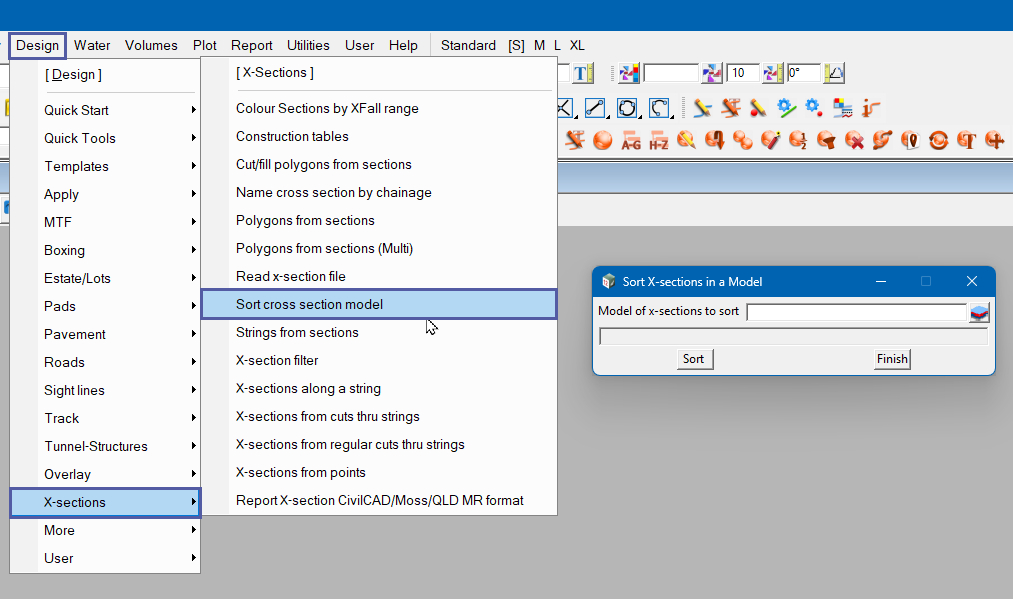Click the text size field showing 10
Viewport: 1013px width, 599px height.
pyautogui.click(x=743, y=73)
